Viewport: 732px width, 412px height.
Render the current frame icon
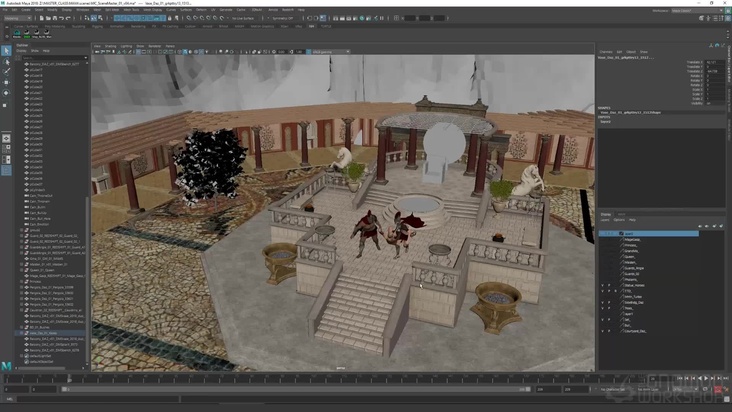pos(342,18)
